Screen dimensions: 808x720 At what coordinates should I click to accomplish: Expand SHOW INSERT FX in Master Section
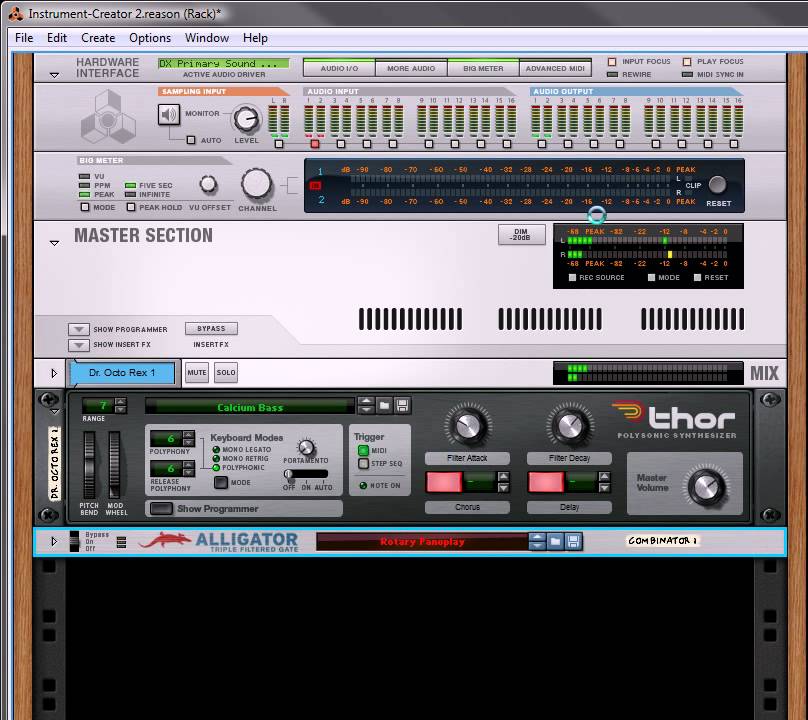(x=79, y=344)
